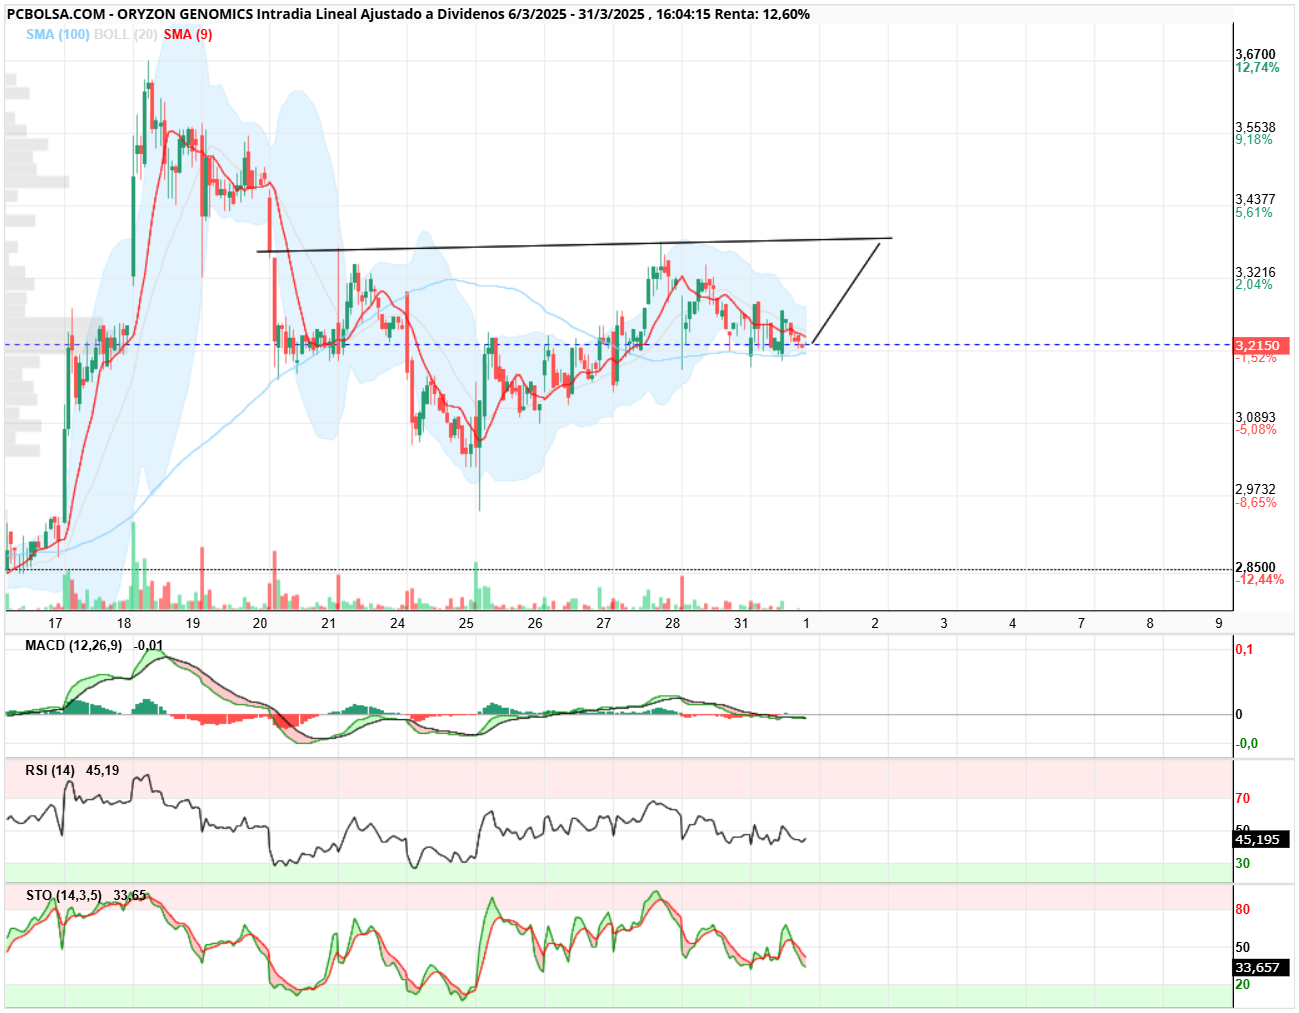The image size is (1299, 1013).
Task: Select date 25 on the time axis
Action: pos(466,623)
